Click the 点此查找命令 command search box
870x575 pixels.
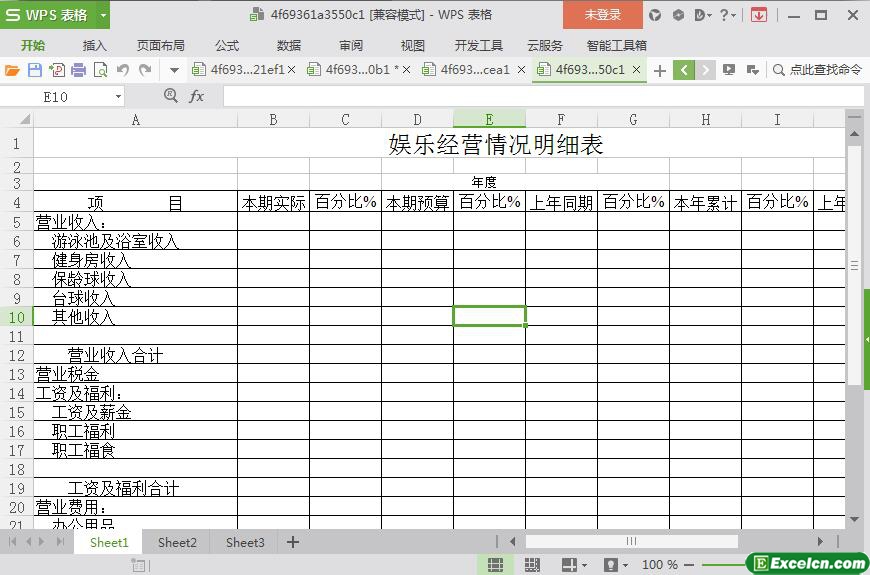(818, 70)
